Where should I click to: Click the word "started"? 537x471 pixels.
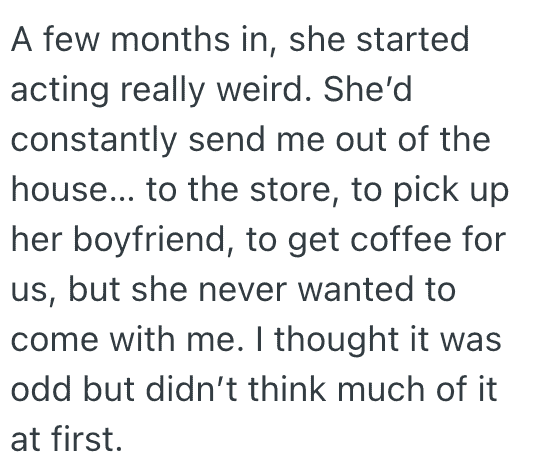coord(412,39)
